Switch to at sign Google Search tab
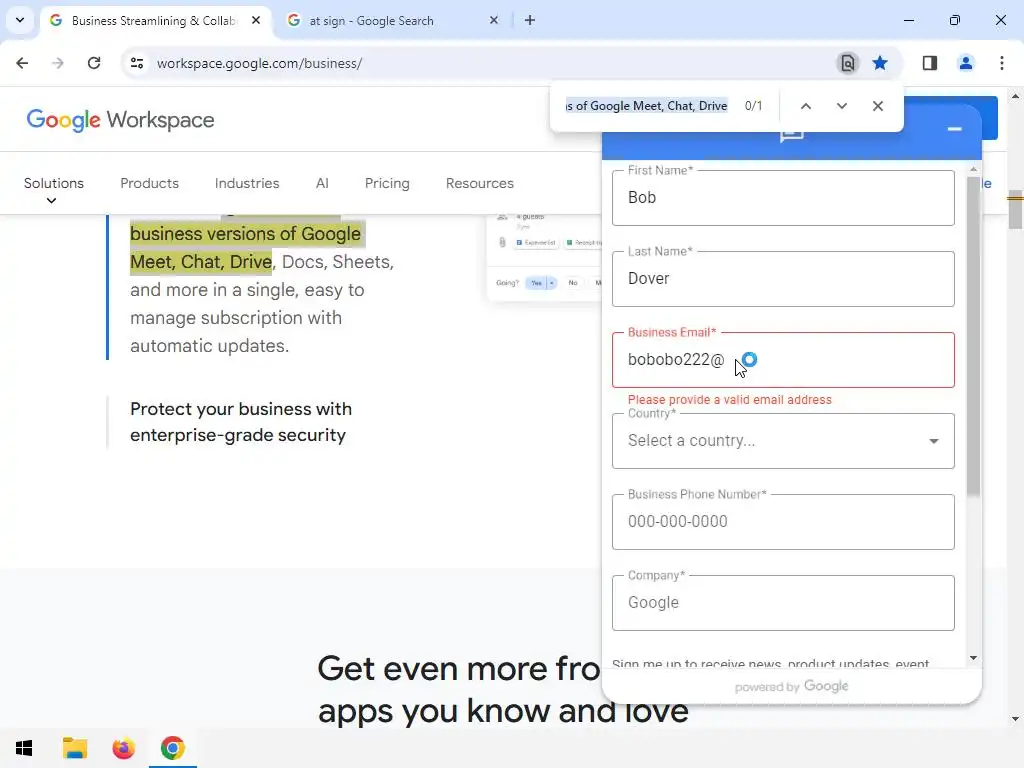The height and width of the screenshot is (768, 1024). [x=390, y=20]
